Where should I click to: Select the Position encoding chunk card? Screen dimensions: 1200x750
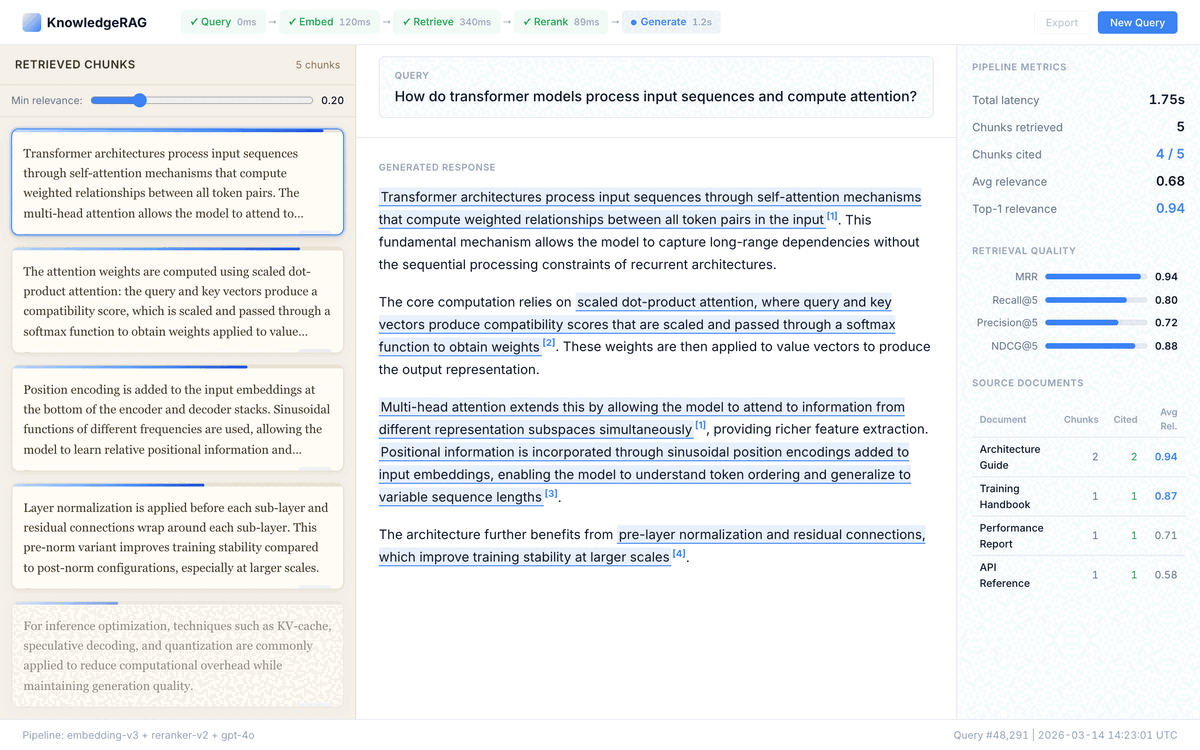(x=177, y=419)
